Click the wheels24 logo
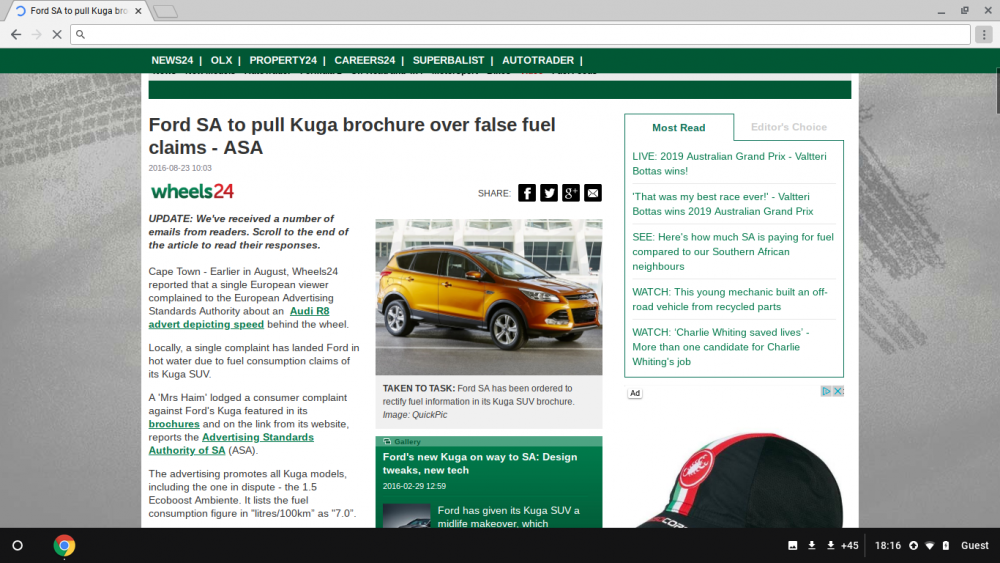 pos(192,191)
